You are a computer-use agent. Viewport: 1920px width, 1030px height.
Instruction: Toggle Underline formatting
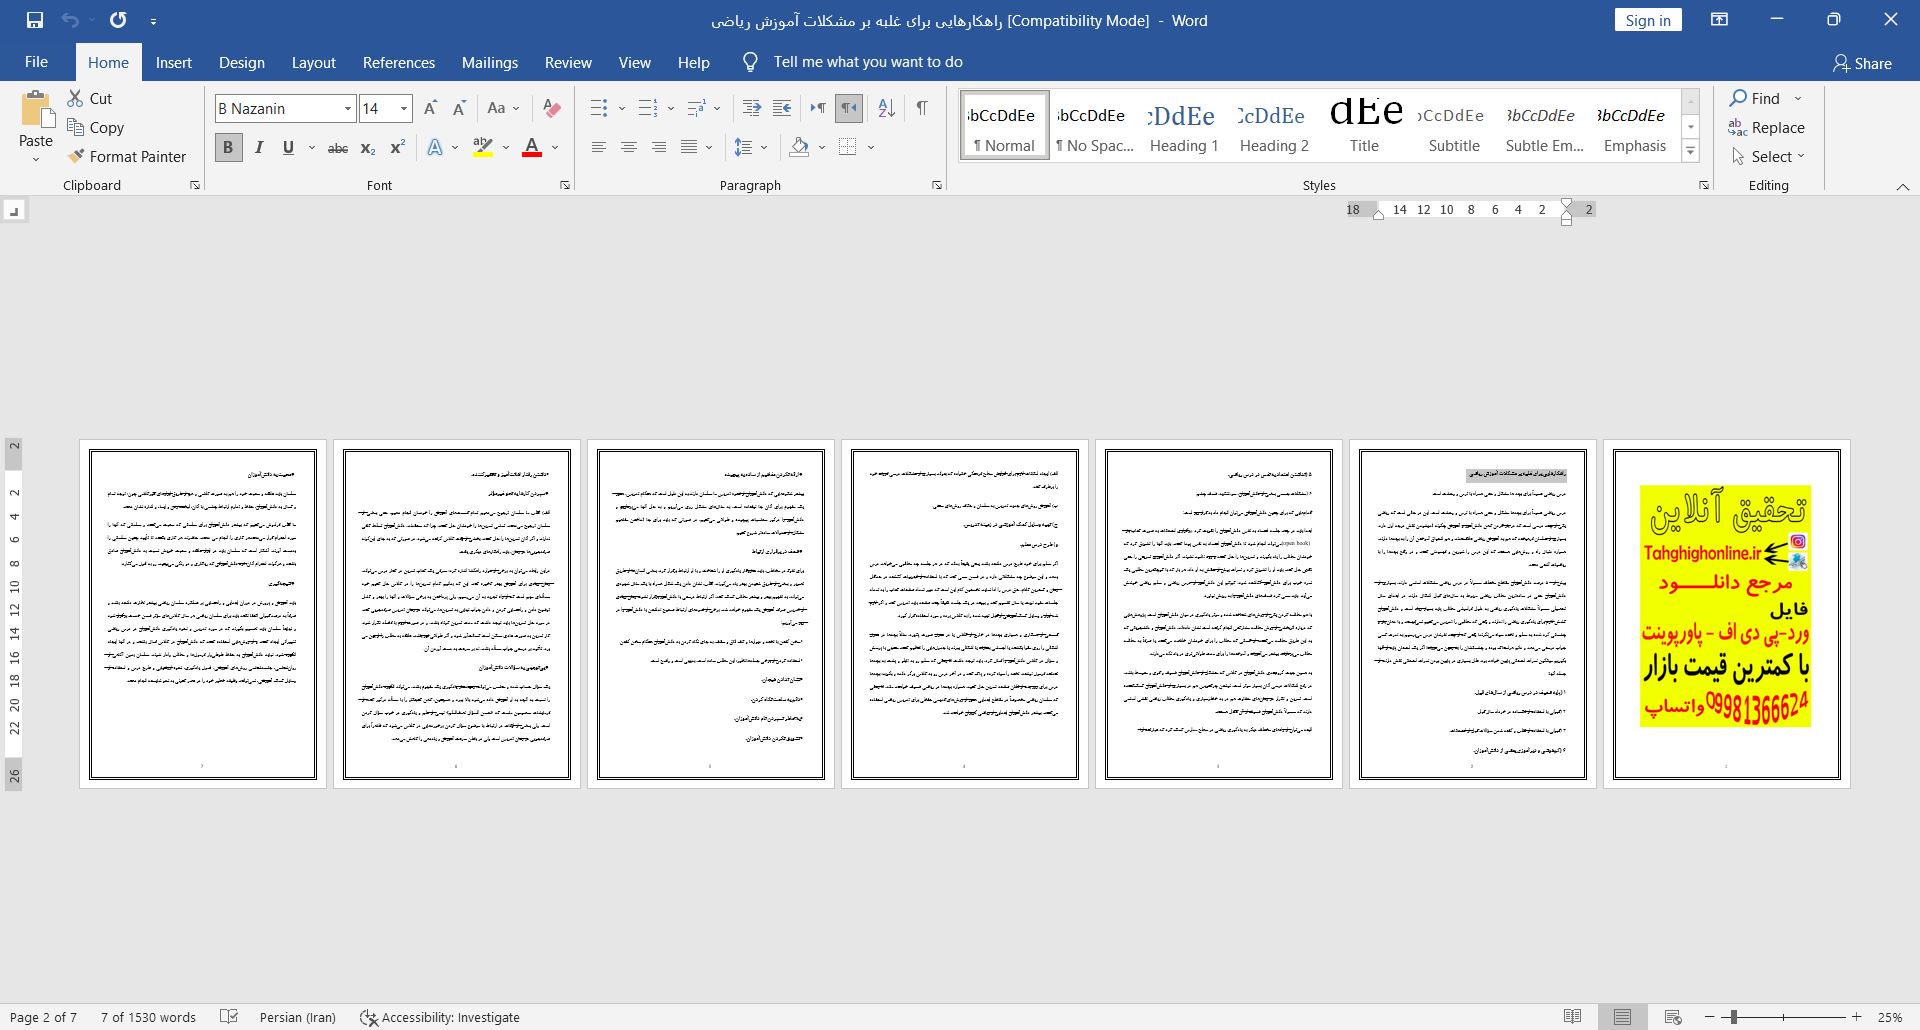(288, 148)
